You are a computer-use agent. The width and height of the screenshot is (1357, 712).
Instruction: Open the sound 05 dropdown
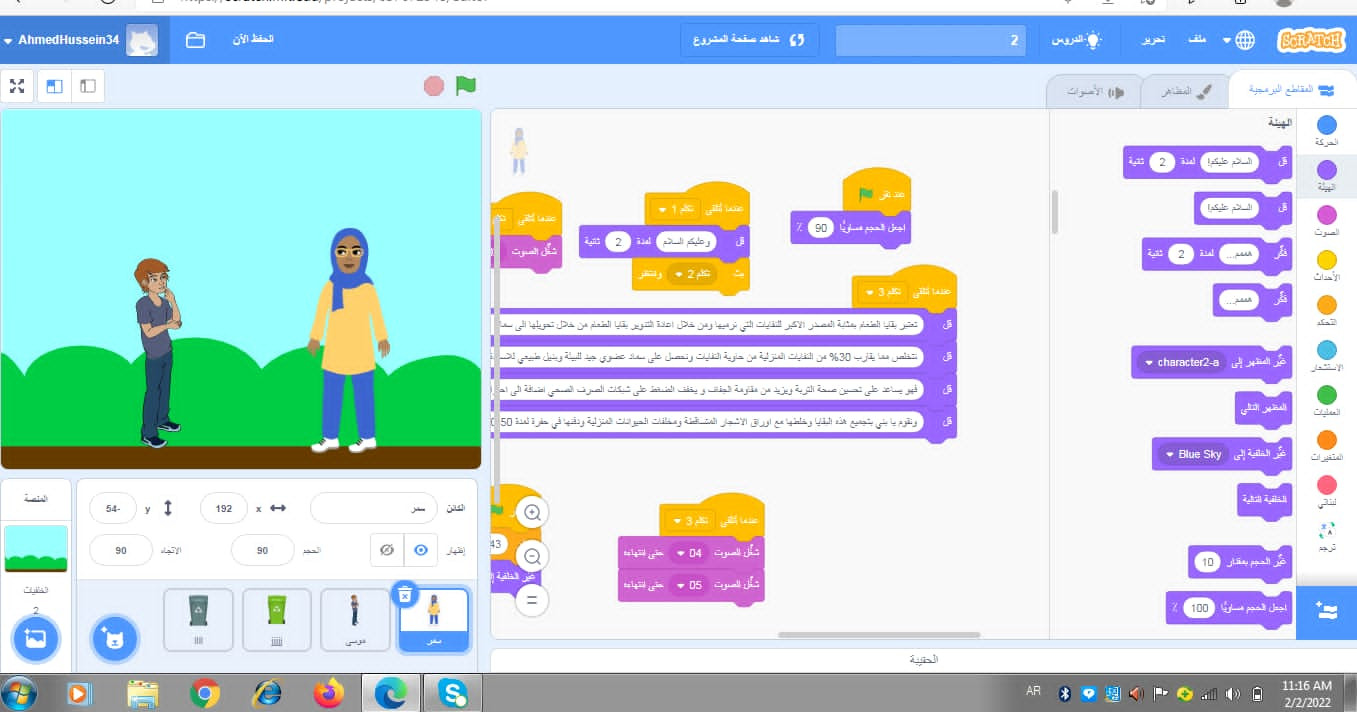click(x=691, y=585)
